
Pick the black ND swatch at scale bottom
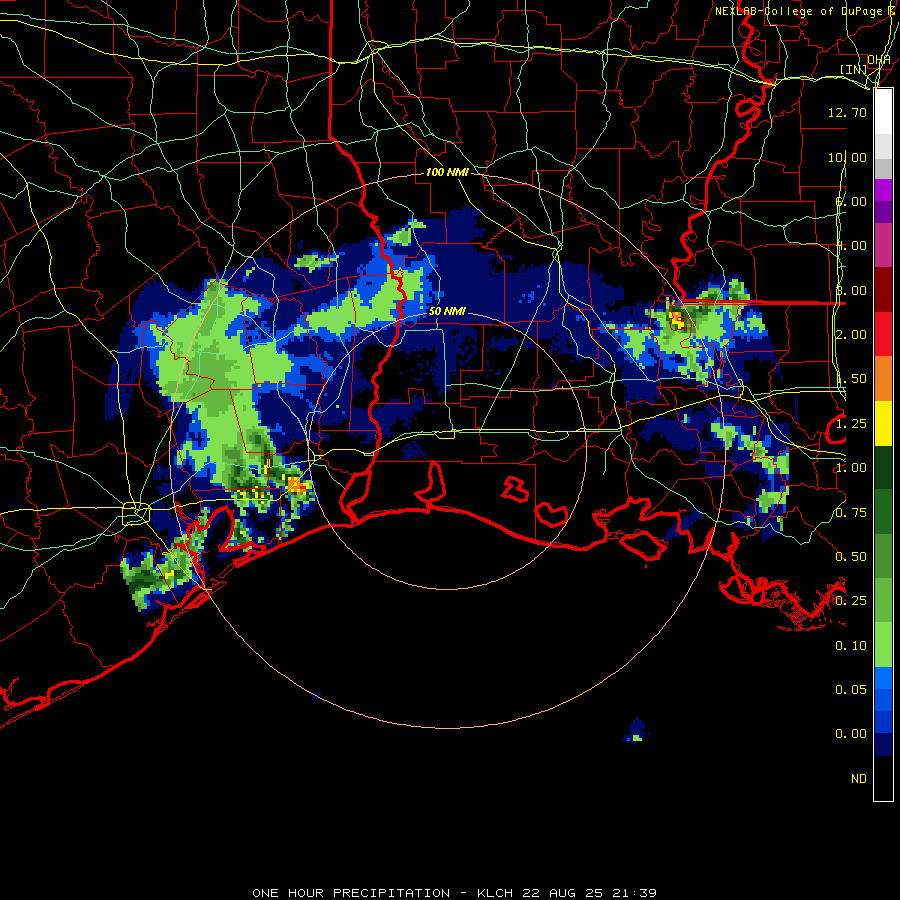coord(883,778)
